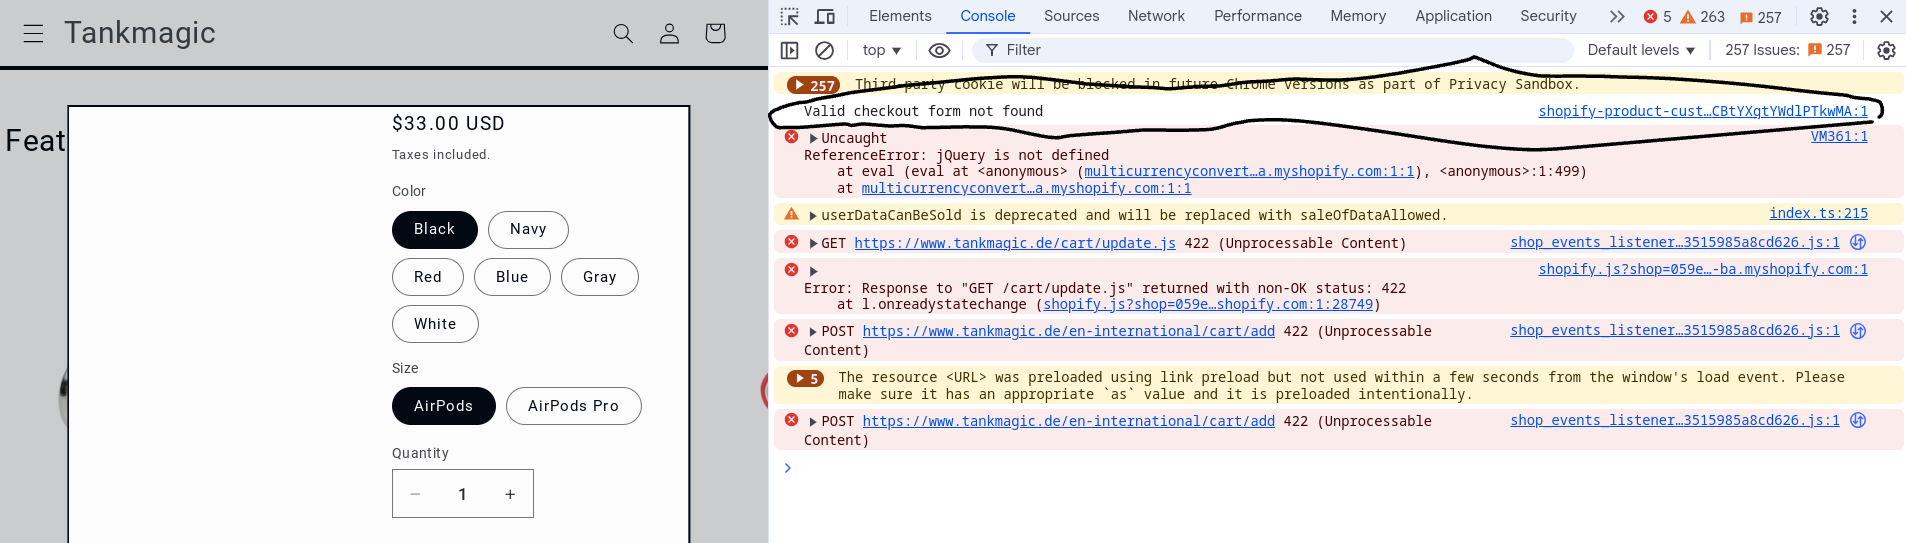Expand the Uncaught ReferenceError entry
This screenshot has width=1906, height=543.
[813, 138]
